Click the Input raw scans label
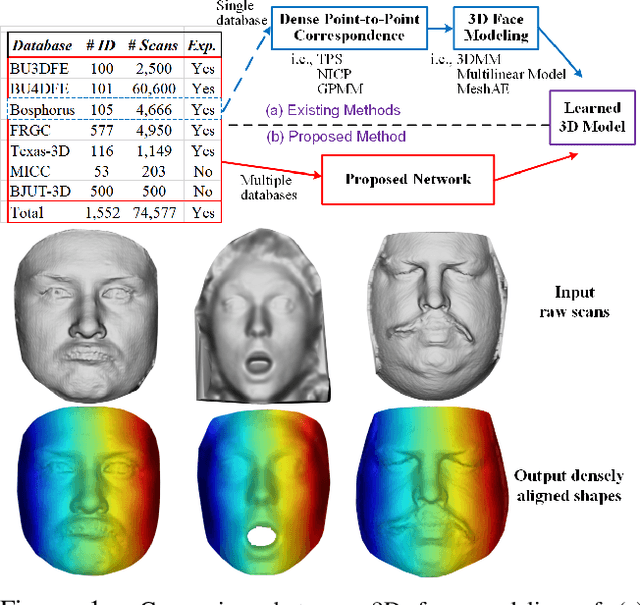Viewport: 640px width, 605px height. click(574, 302)
